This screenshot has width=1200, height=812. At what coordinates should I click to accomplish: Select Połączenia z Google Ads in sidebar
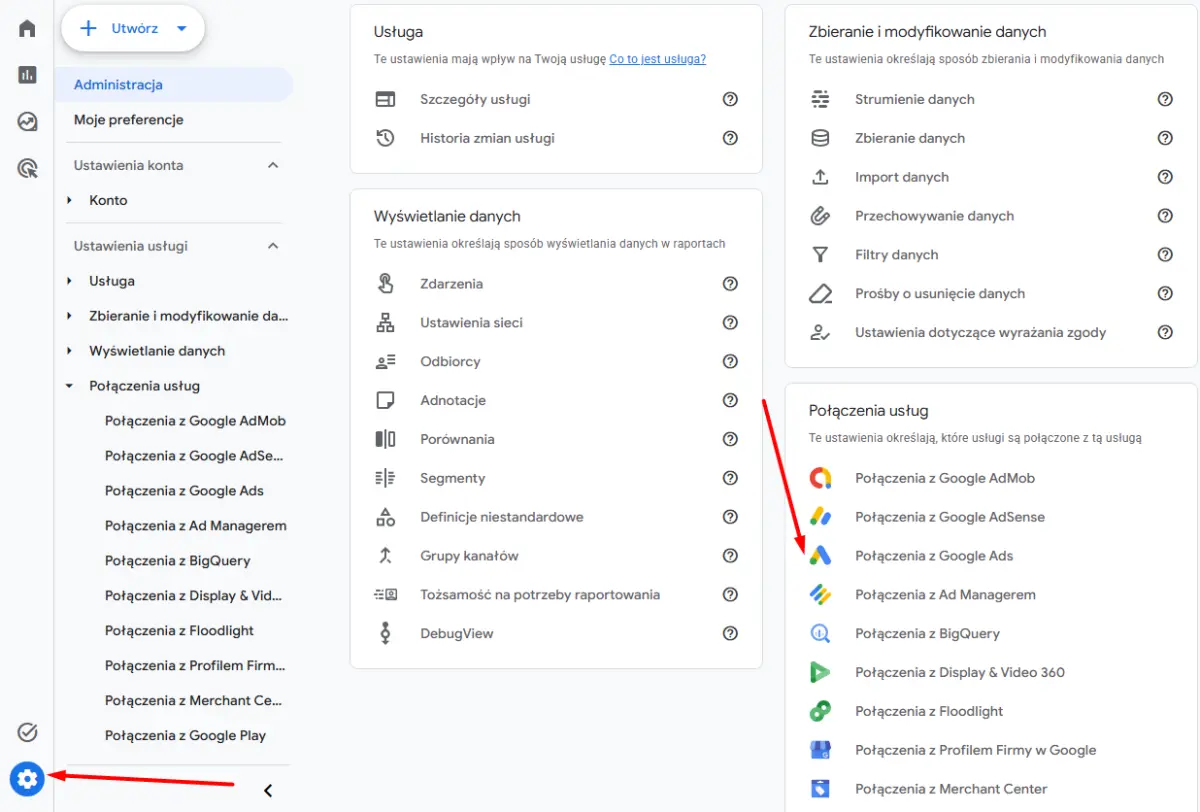pos(184,491)
